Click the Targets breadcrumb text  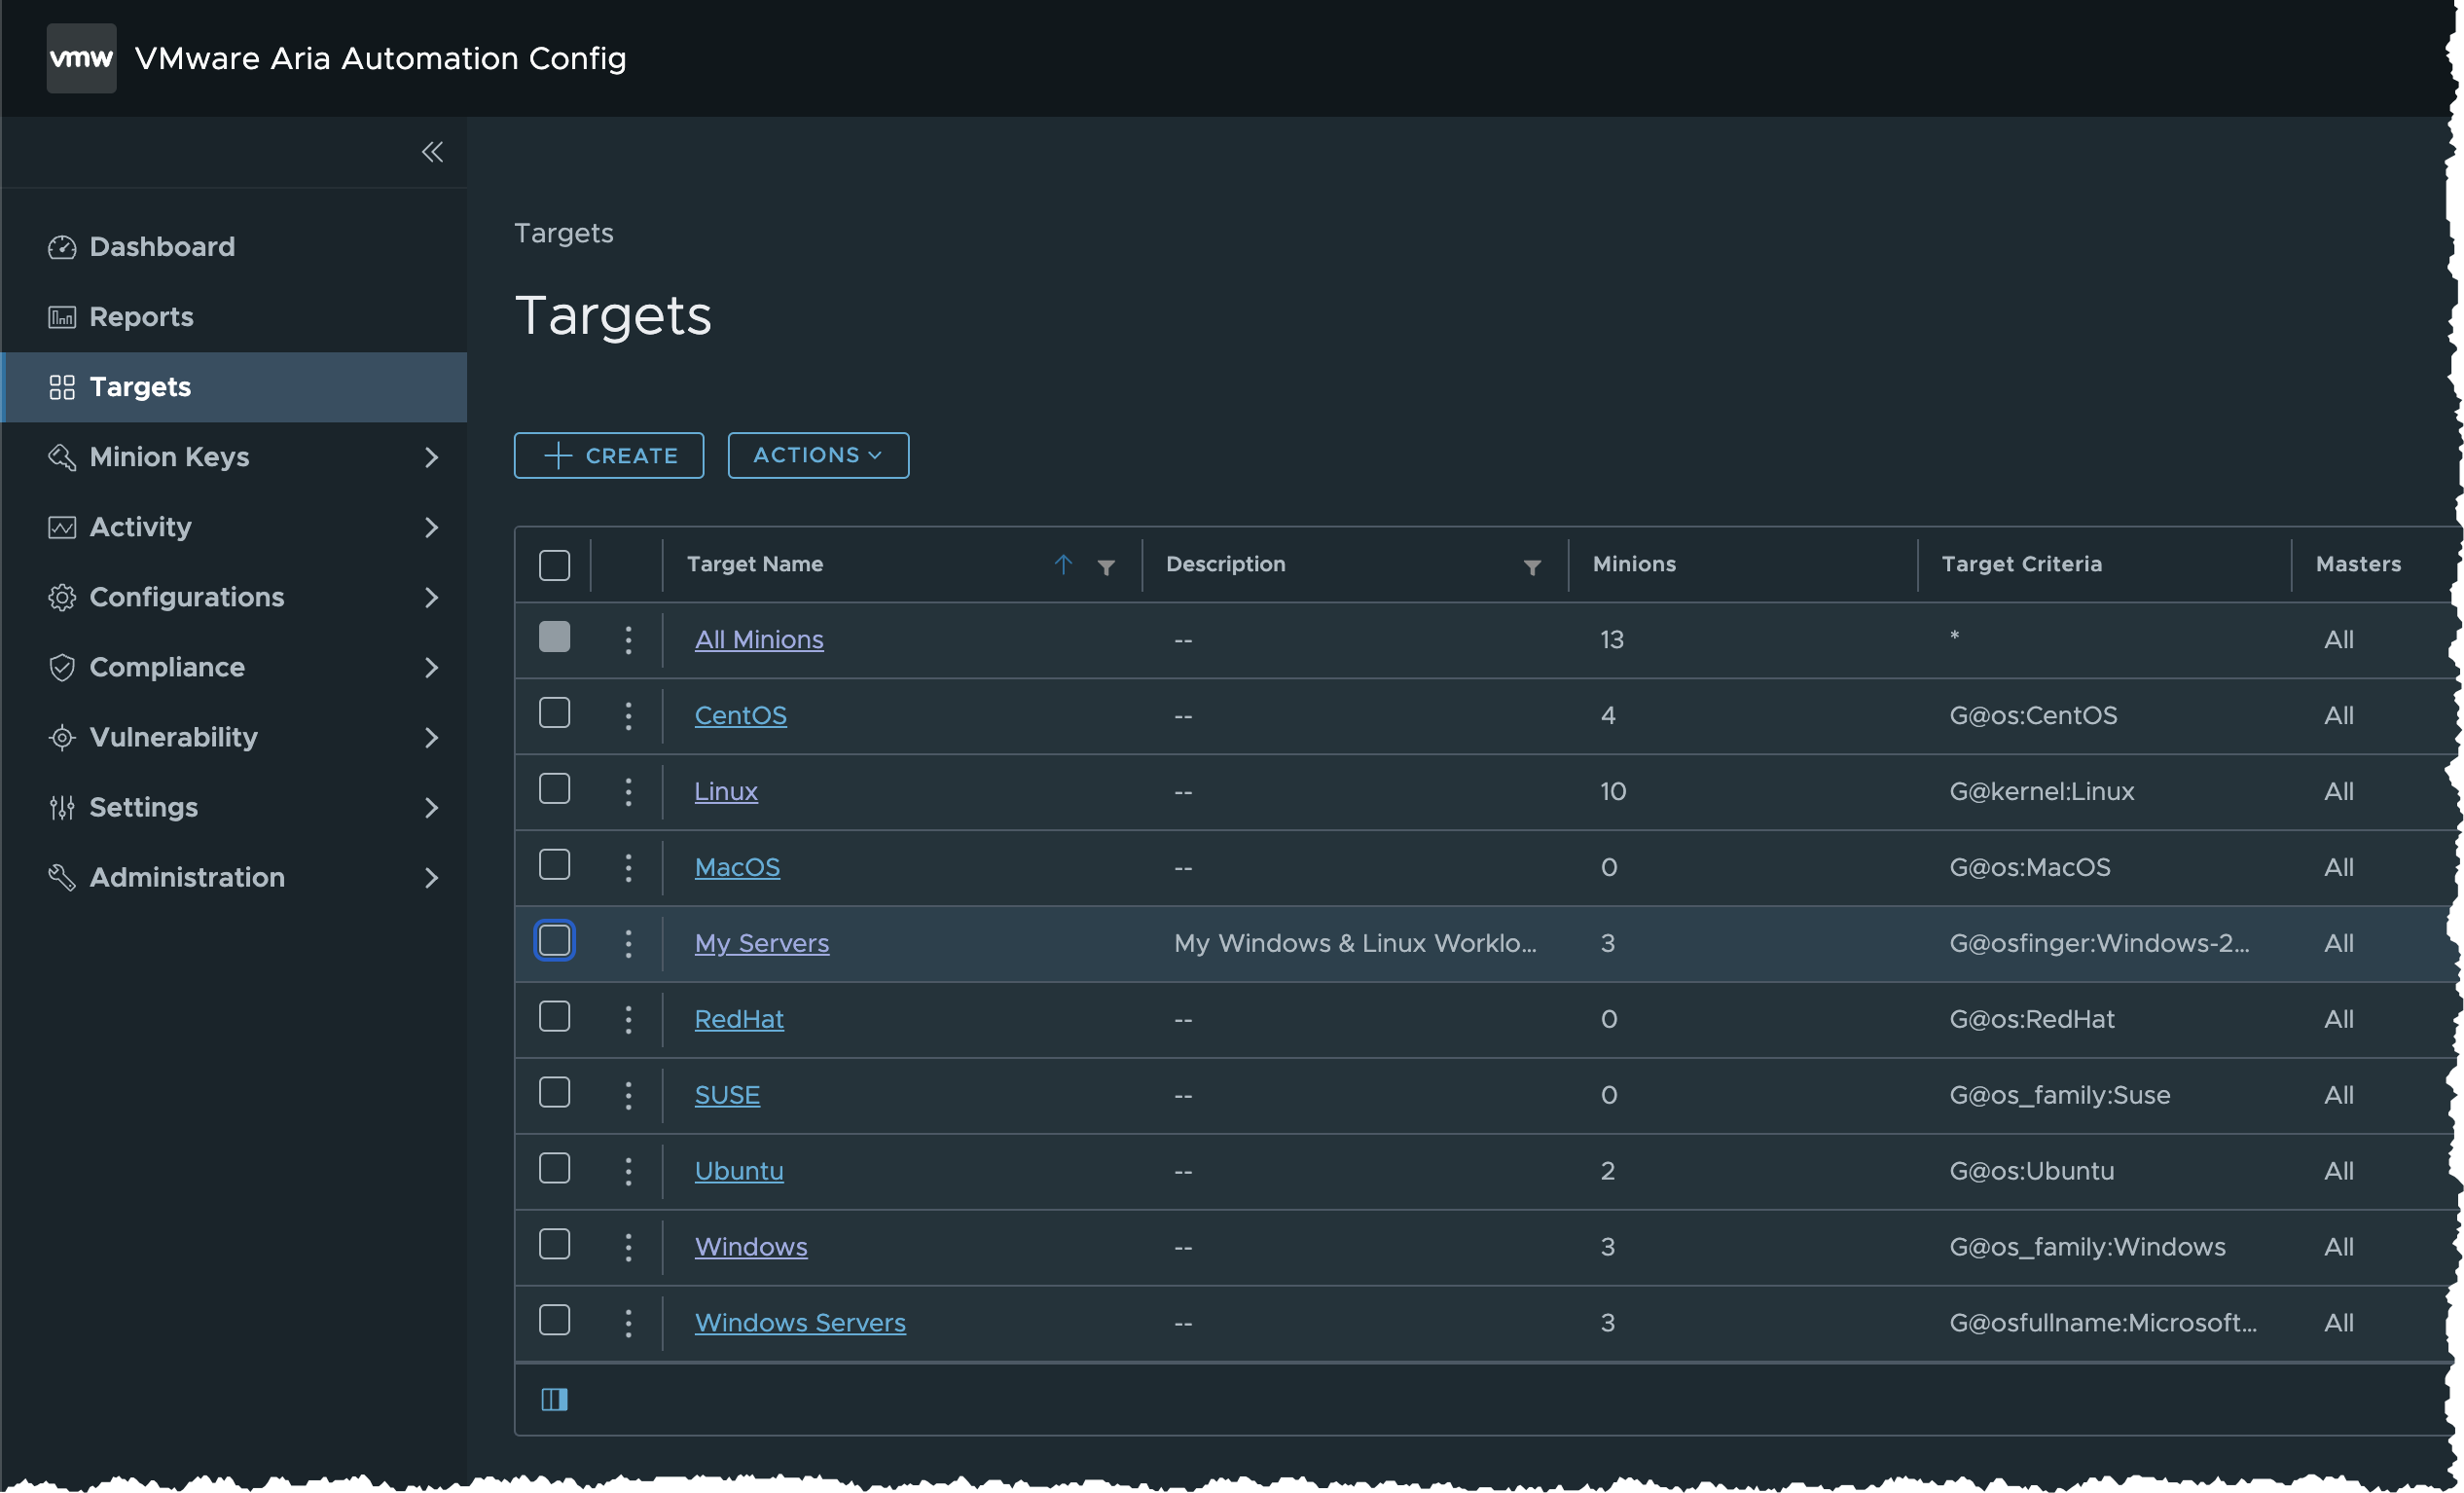pyautogui.click(x=564, y=233)
